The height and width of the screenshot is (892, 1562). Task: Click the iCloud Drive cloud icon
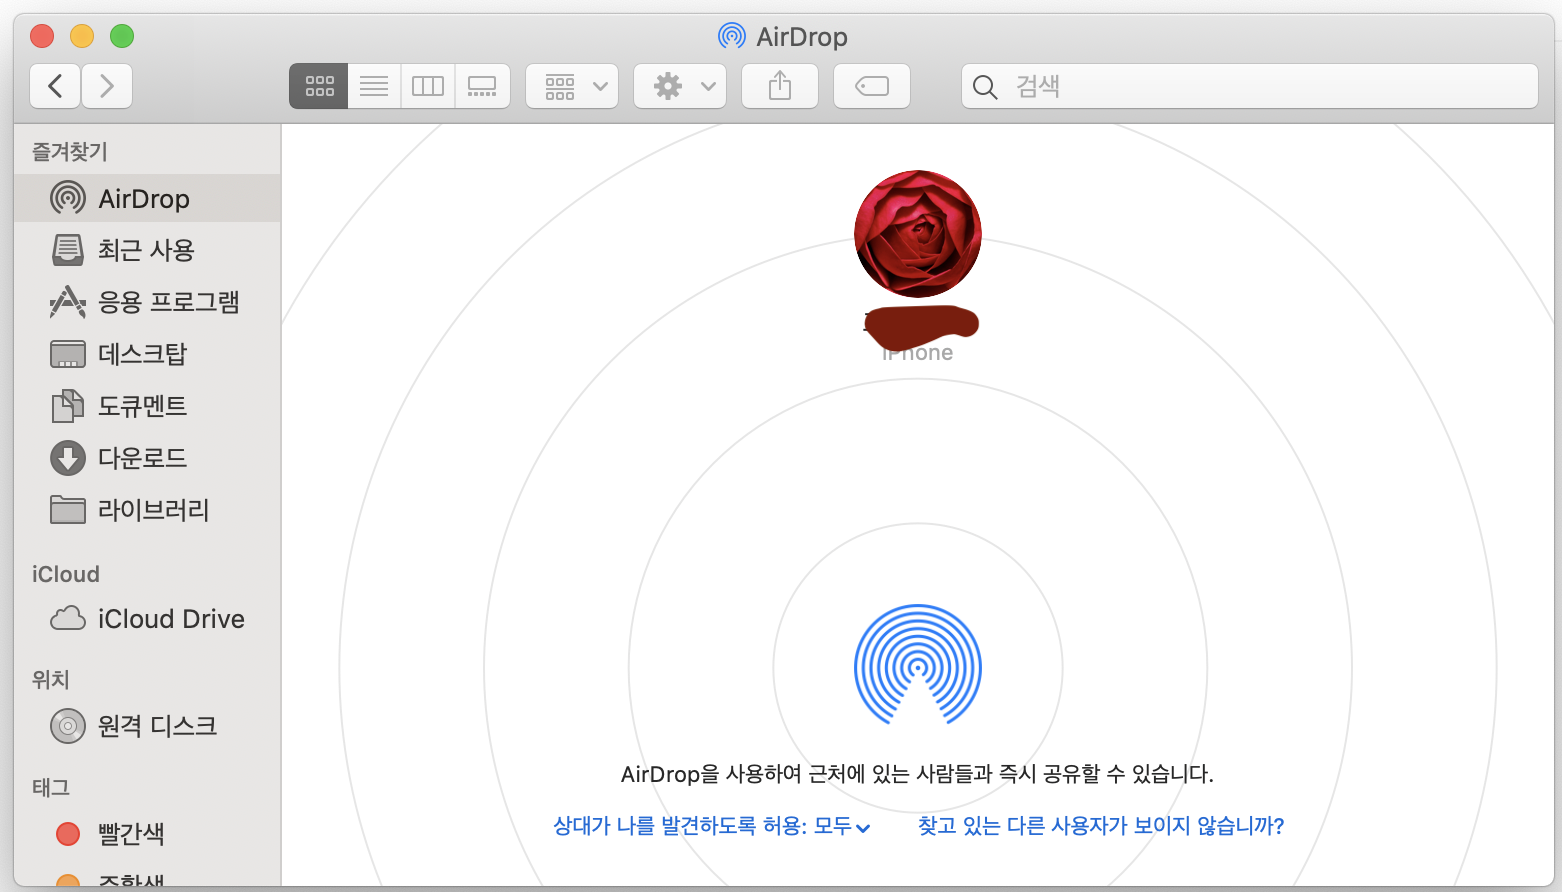coord(68,619)
